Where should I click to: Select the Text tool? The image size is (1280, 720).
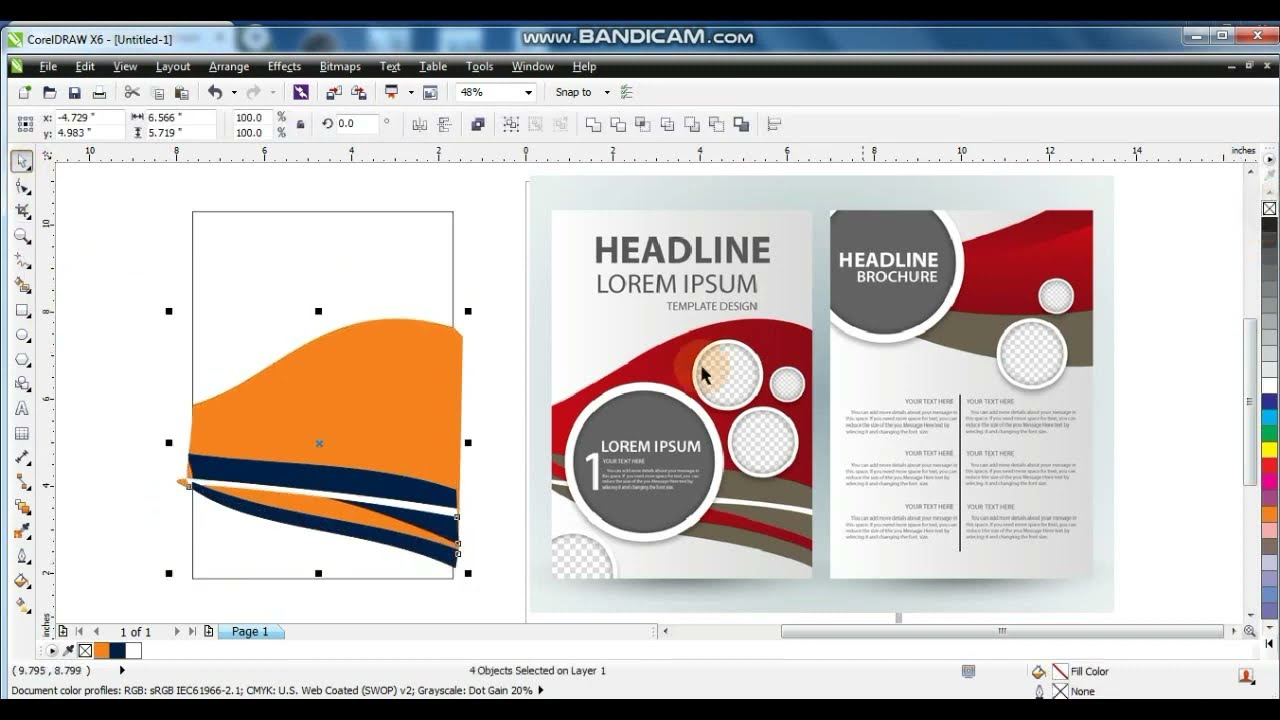(22, 409)
